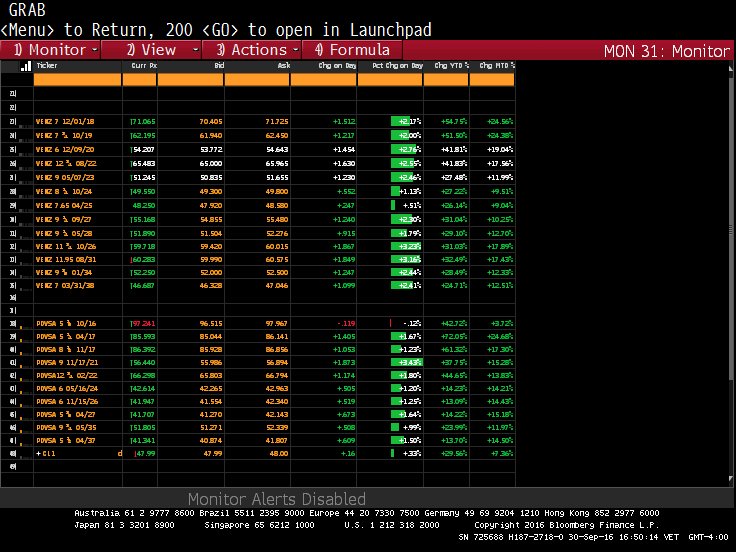Select the VENZ 6 12/09/20 ticker

65,150
